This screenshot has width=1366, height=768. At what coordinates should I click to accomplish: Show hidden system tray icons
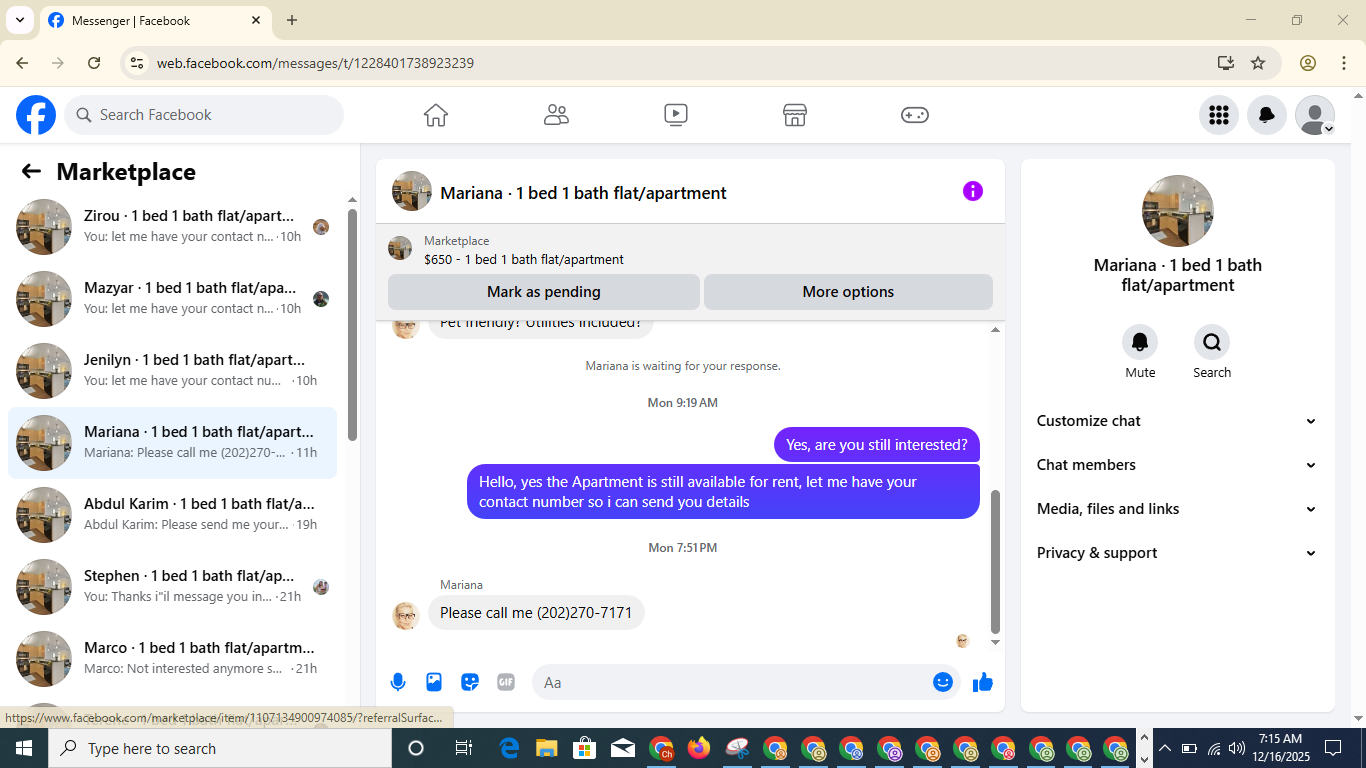click(1164, 748)
